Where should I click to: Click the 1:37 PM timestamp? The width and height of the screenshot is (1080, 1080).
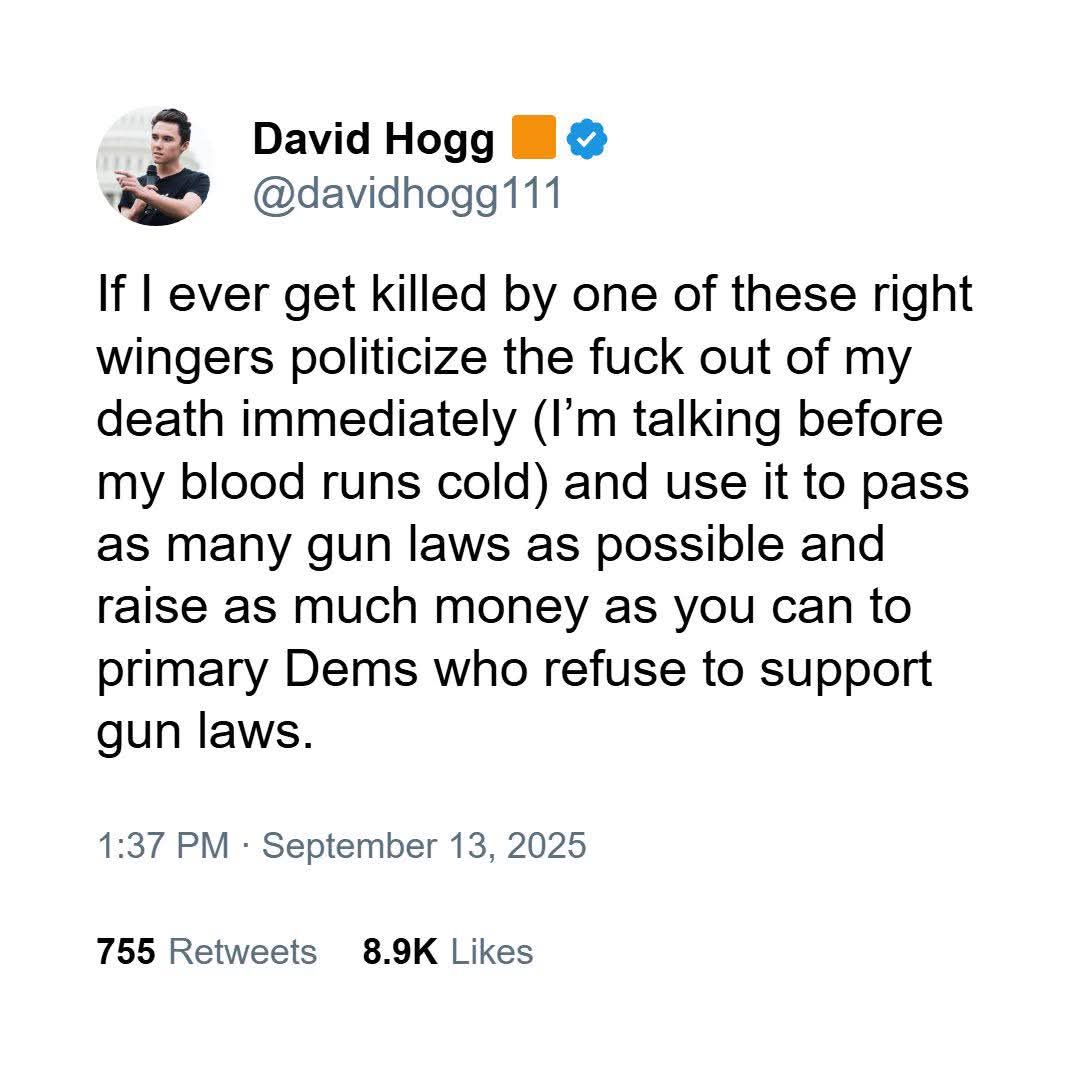pyautogui.click(x=163, y=845)
